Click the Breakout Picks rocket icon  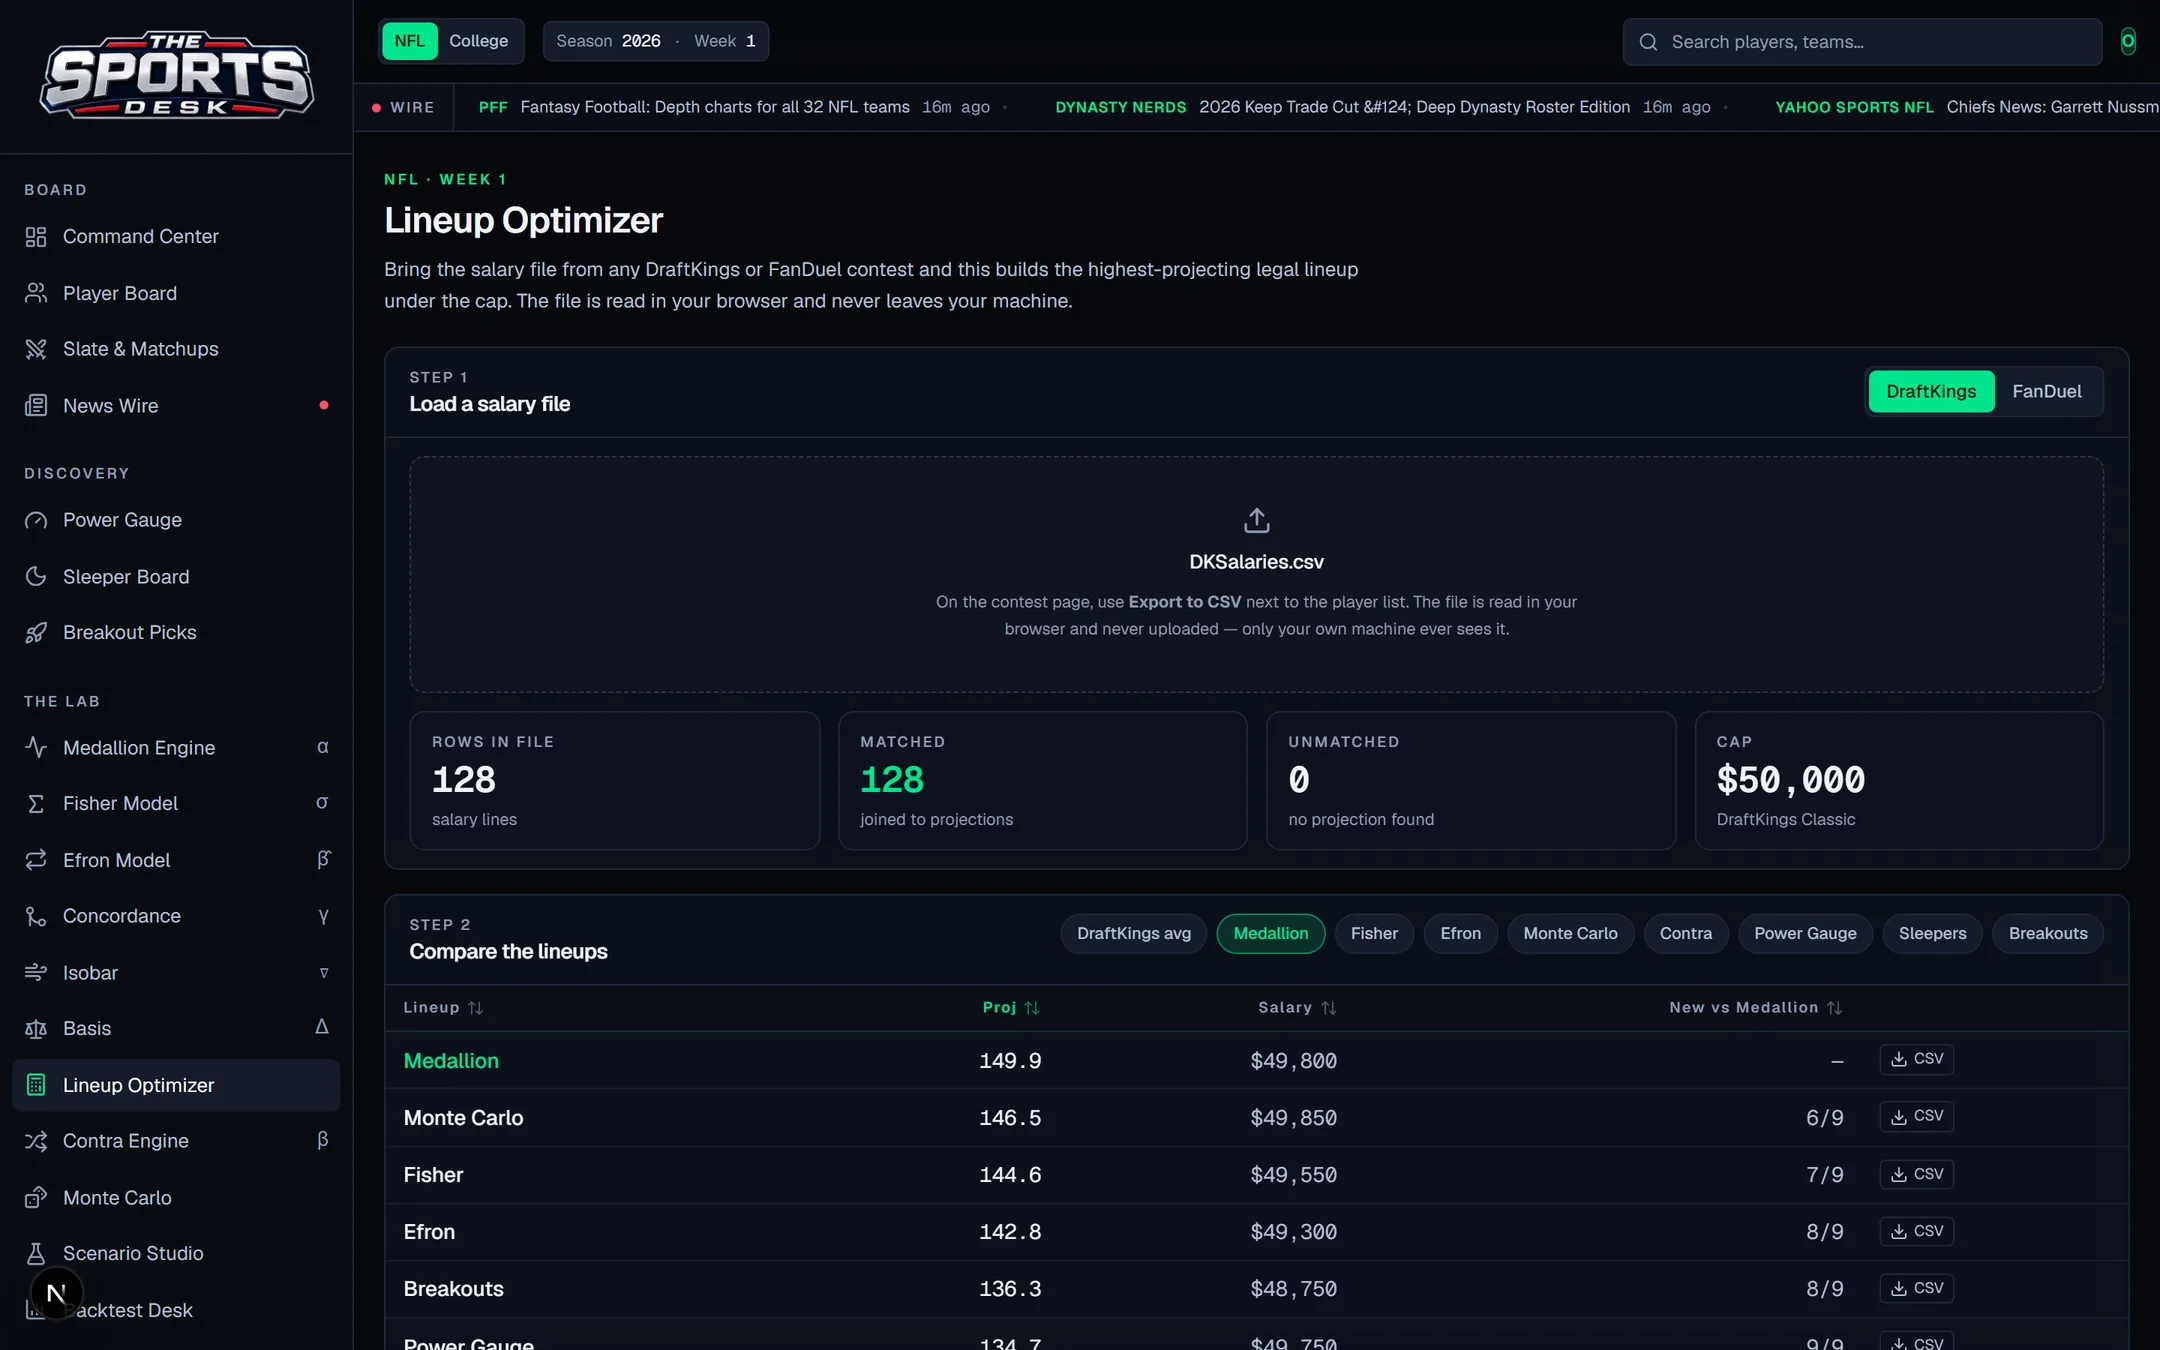[x=36, y=632]
